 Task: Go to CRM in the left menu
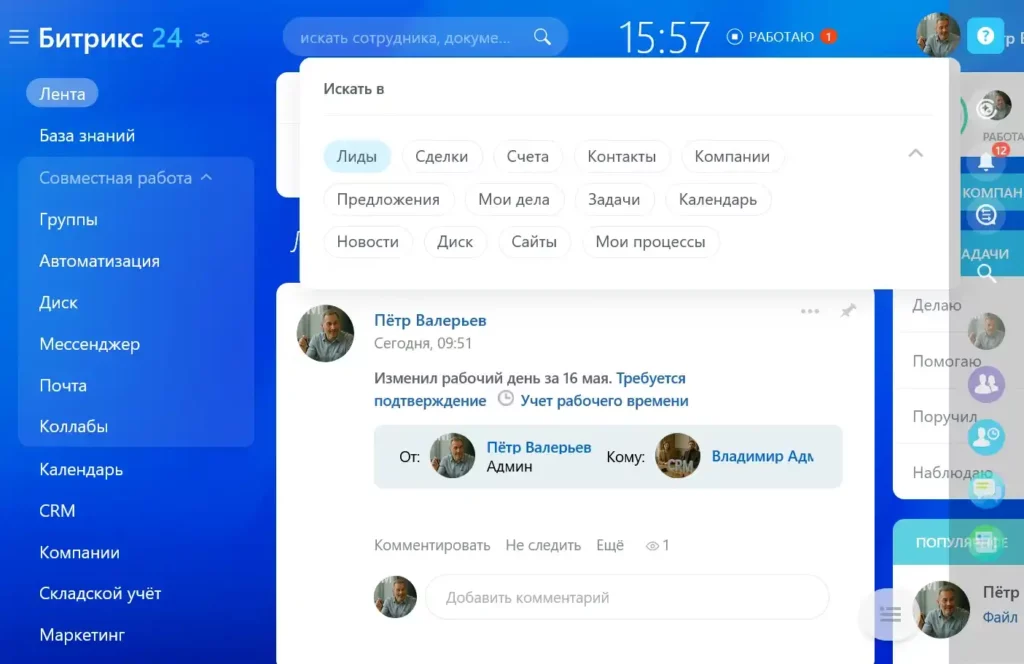pyautogui.click(x=57, y=510)
